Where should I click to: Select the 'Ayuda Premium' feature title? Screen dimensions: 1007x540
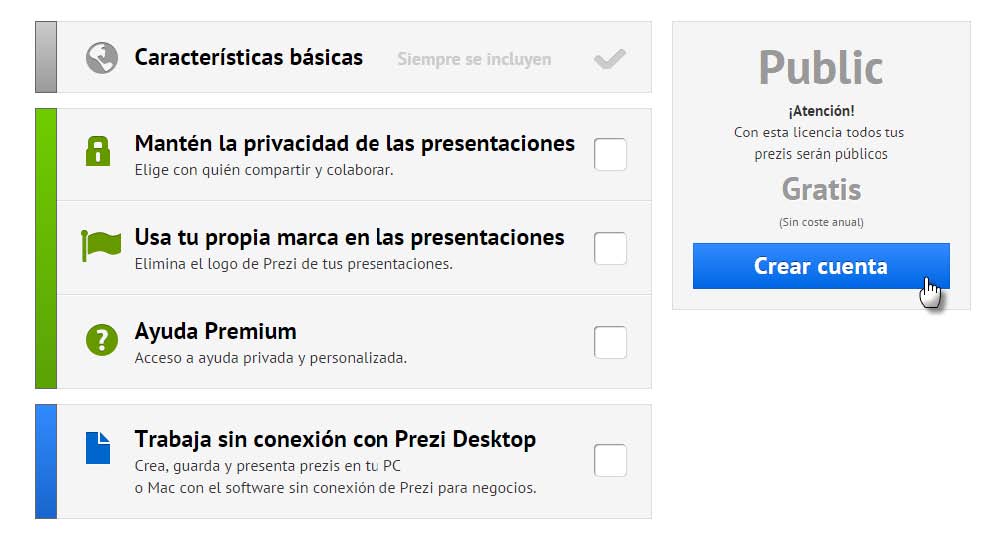pyautogui.click(x=215, y=331)
